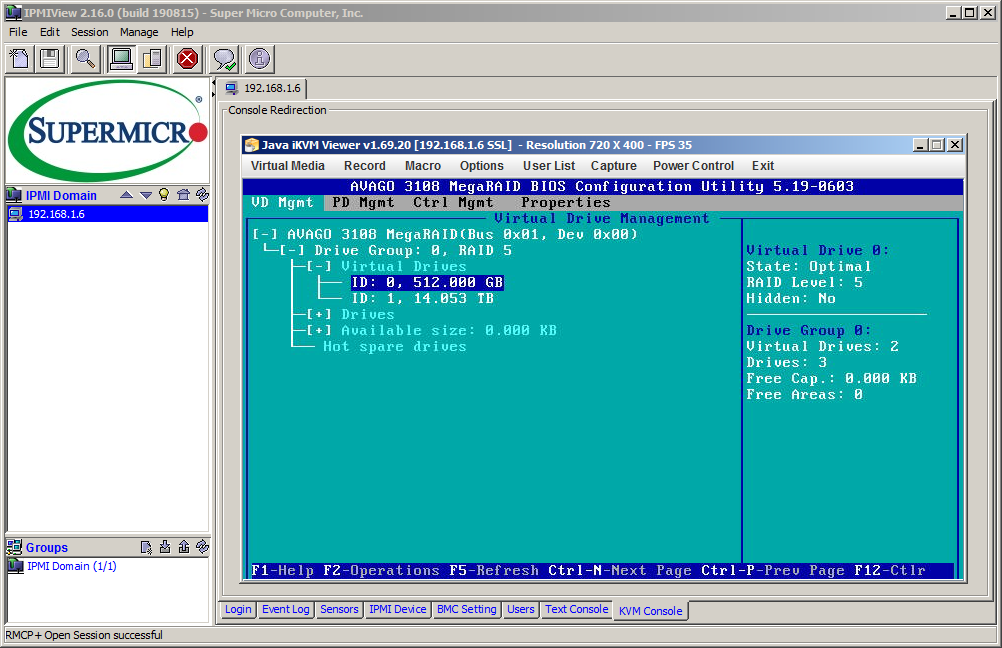1002x648 pixels.
Task: Expand the Available size tree node
Action: [319, 331]
